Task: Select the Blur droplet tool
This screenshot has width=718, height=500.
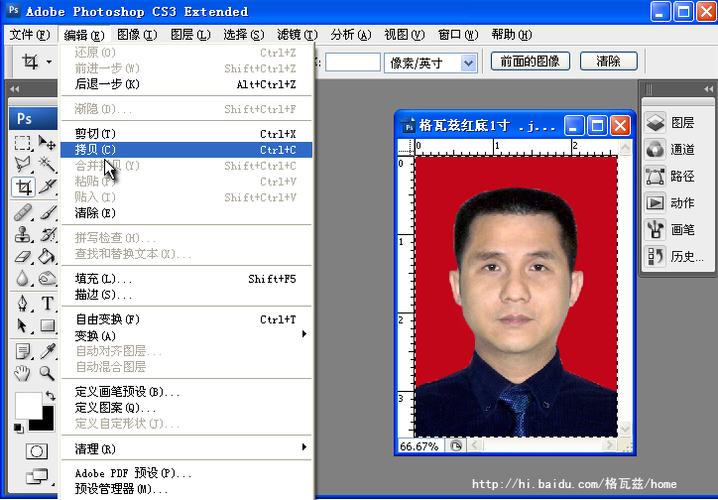Action: coord(22,278)
